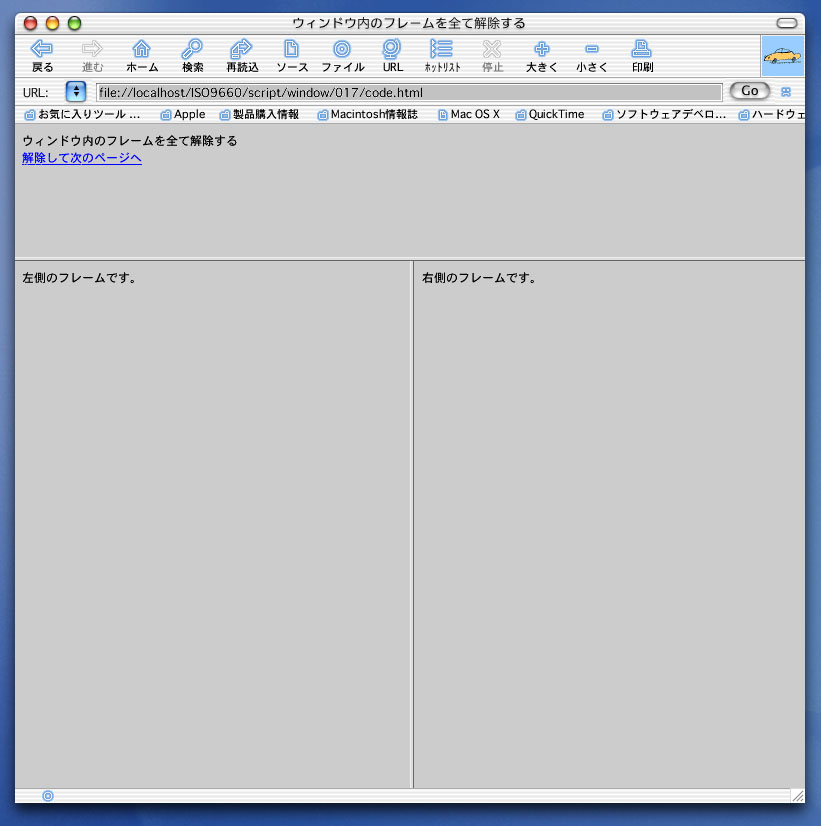This screenshot has width=821, height=826.
Task: Click the toolbar collapse pill button
Action: [787, 23]
